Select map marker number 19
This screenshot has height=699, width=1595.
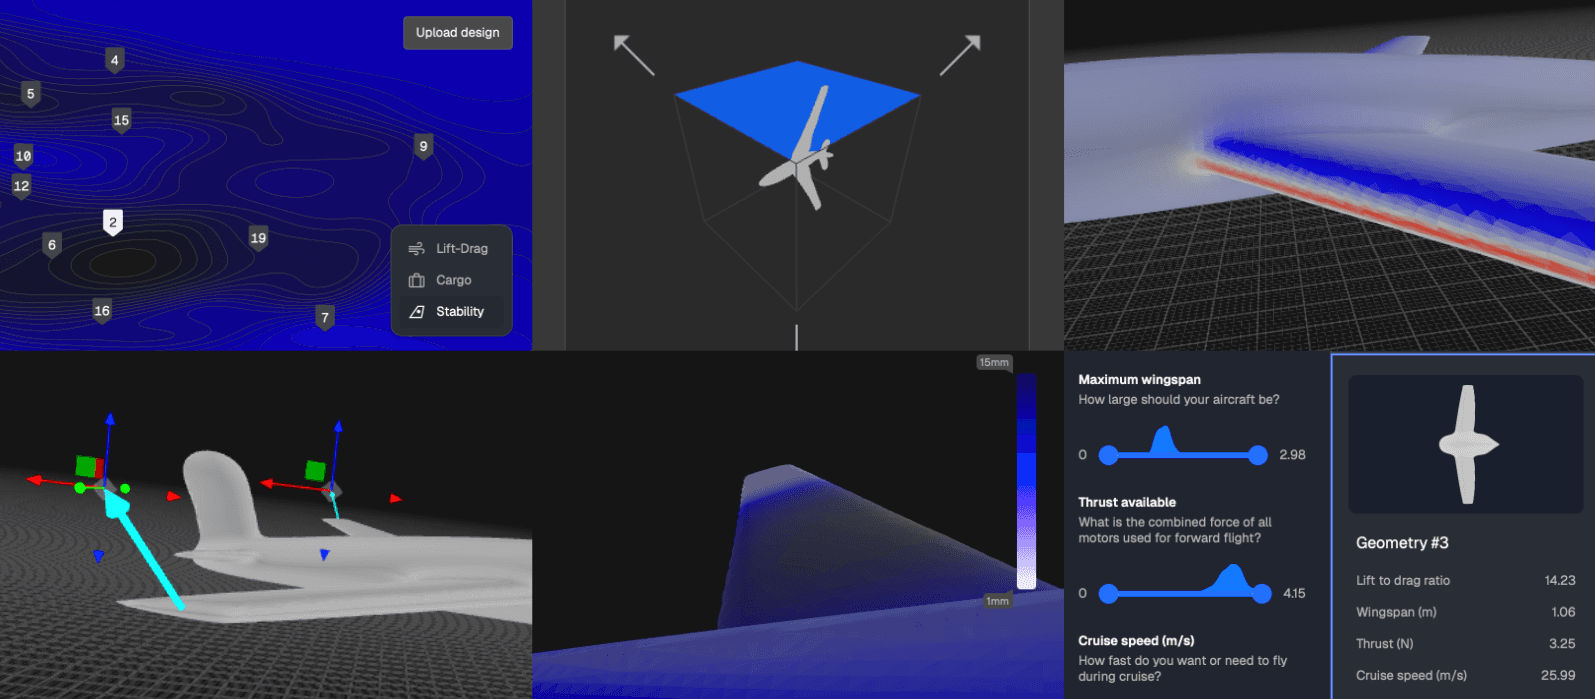258,238
